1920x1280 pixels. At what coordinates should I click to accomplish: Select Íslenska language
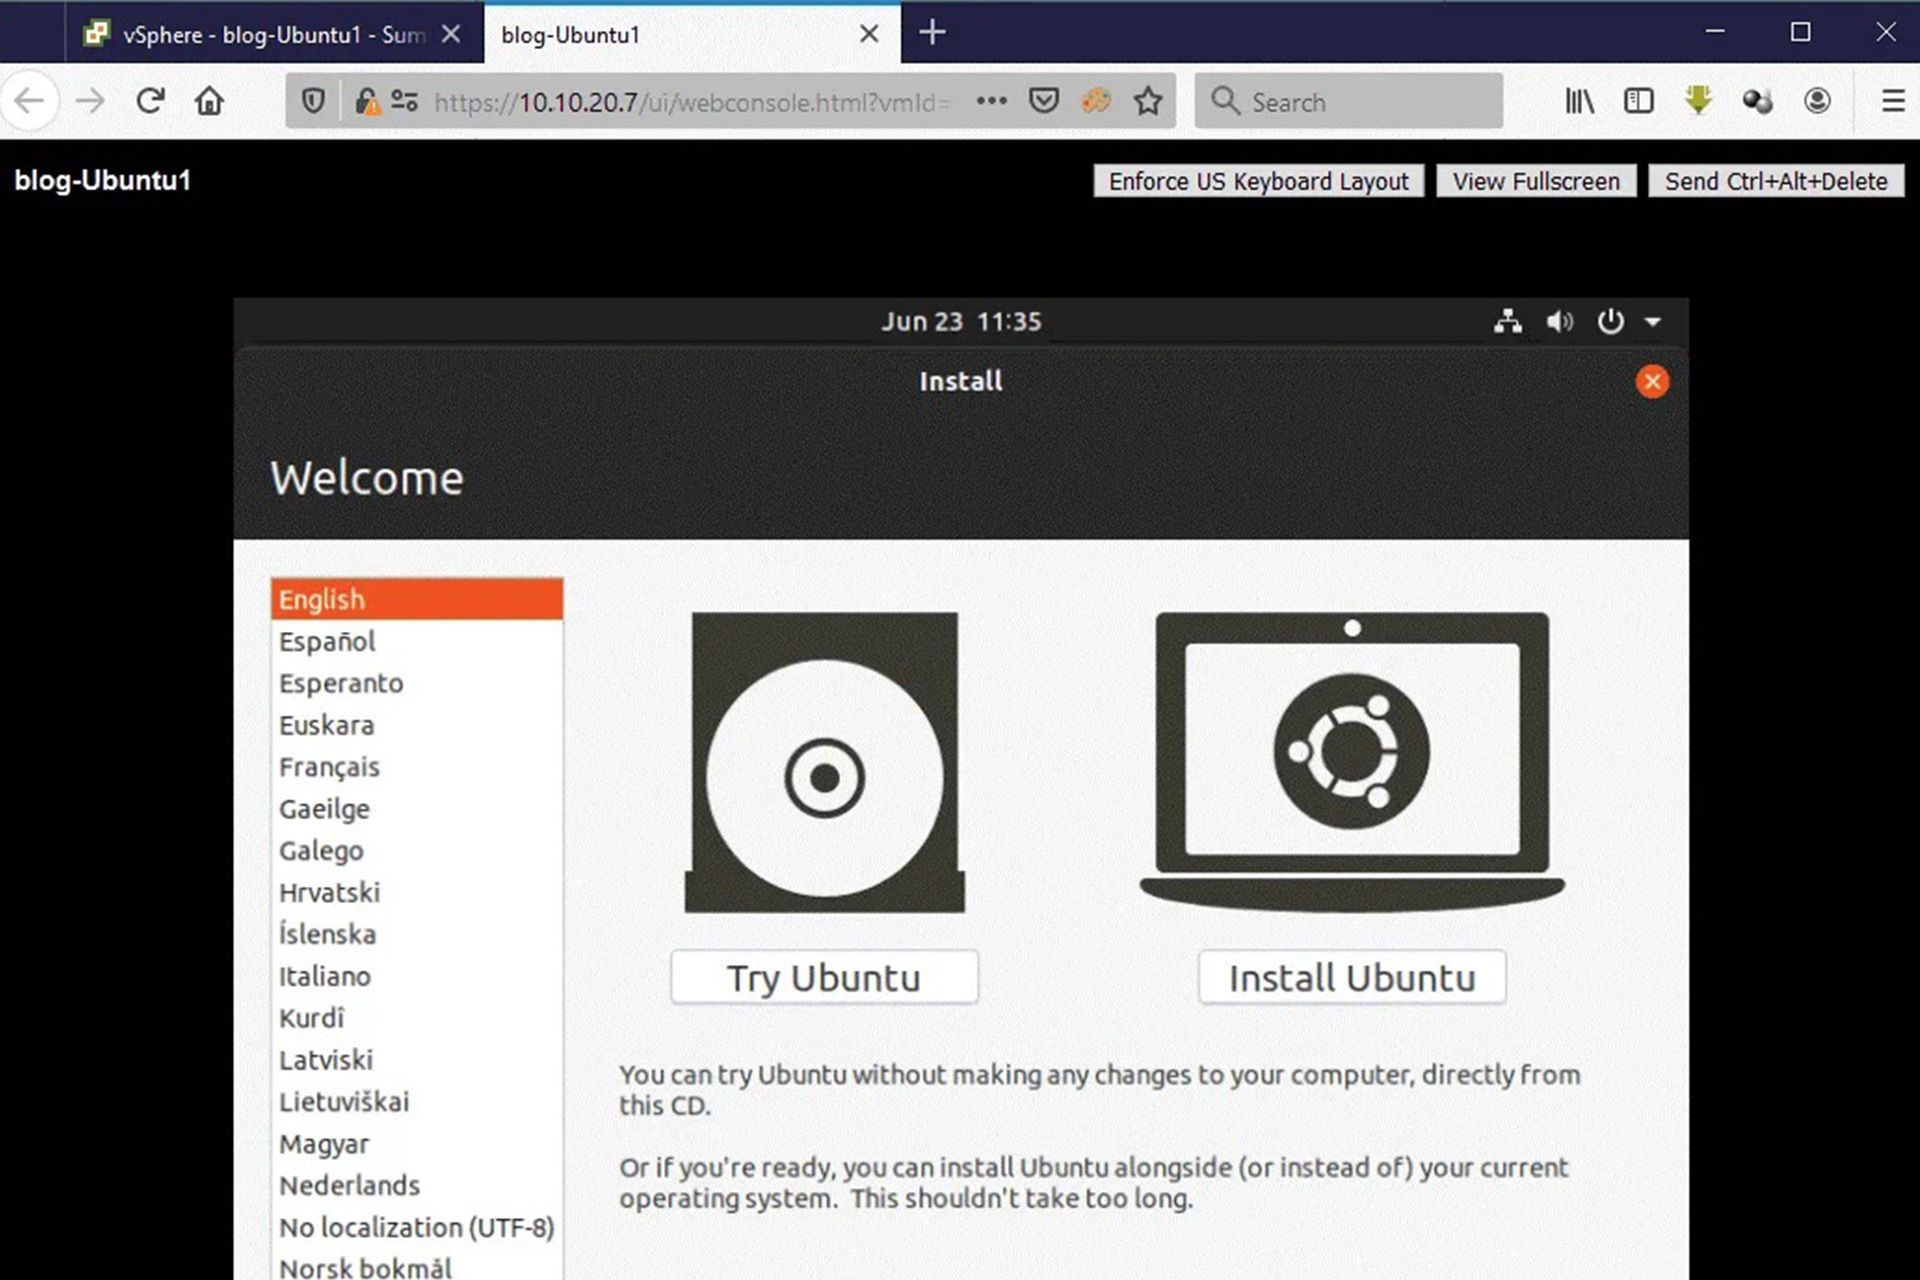tap(417, 934)
